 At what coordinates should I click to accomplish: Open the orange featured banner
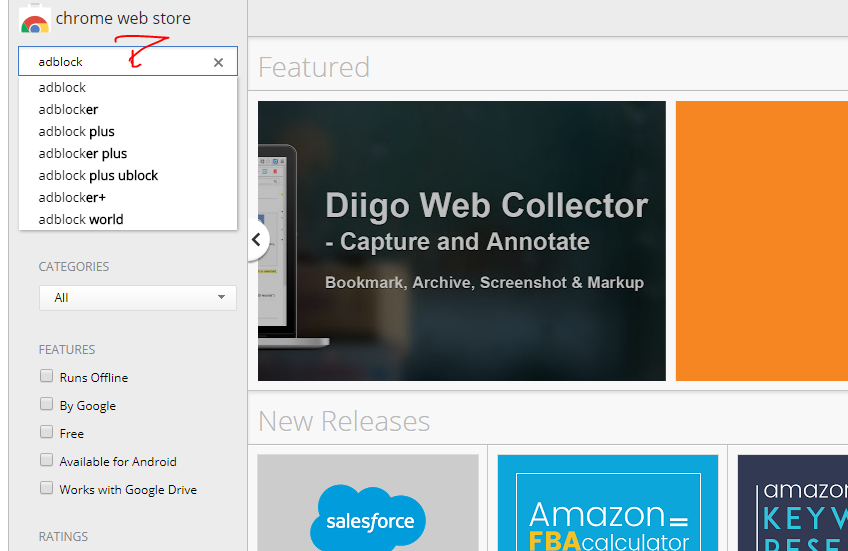(761, 241)
